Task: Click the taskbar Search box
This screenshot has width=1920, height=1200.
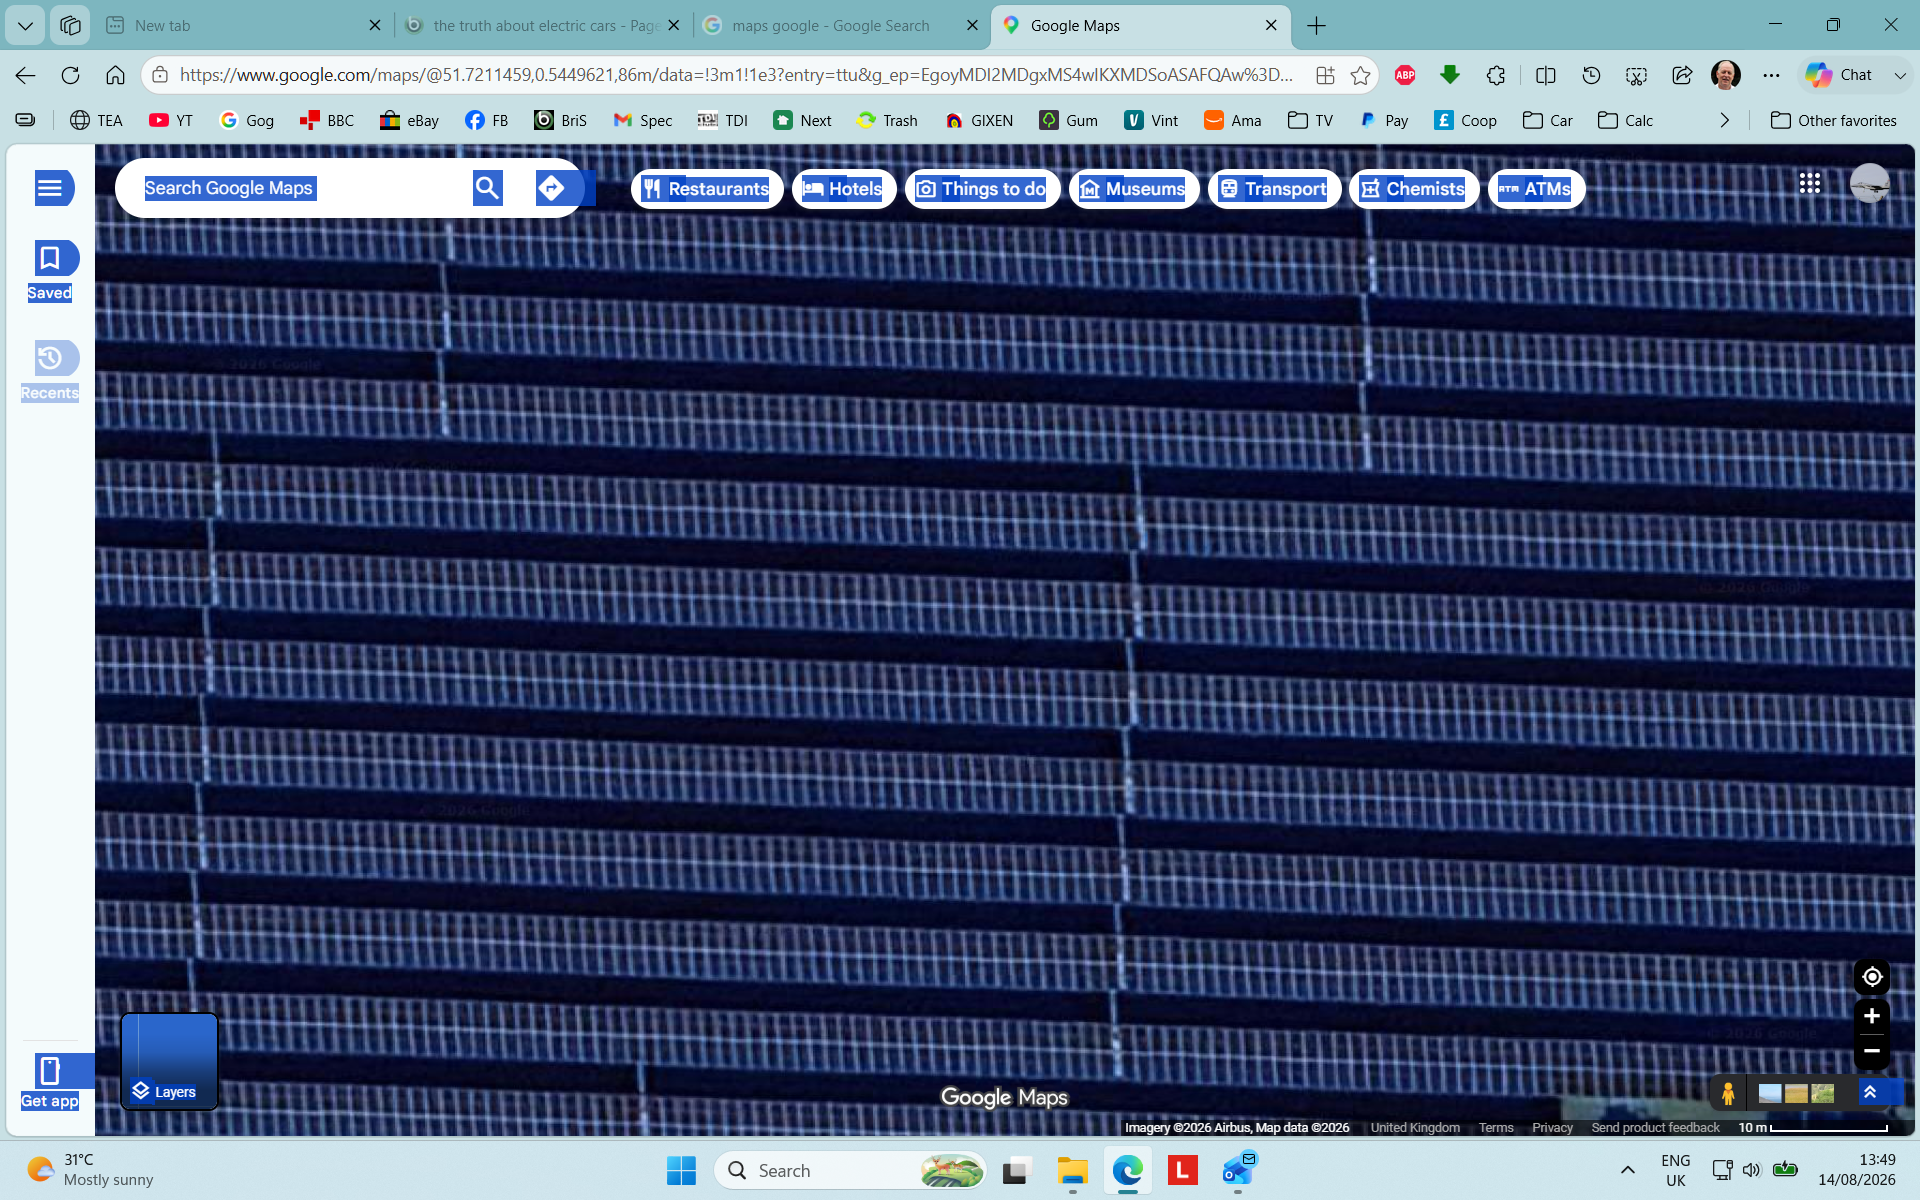Action: click(850, 1170)
